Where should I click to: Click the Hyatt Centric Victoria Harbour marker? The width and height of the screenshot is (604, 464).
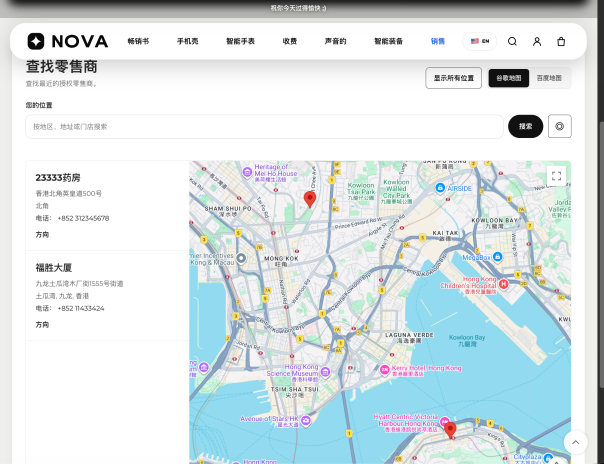(444, 421)
